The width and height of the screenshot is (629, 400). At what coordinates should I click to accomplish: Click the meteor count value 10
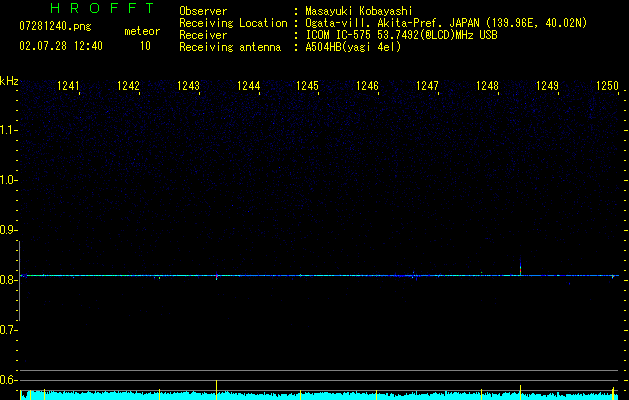[x=145, y=46]
